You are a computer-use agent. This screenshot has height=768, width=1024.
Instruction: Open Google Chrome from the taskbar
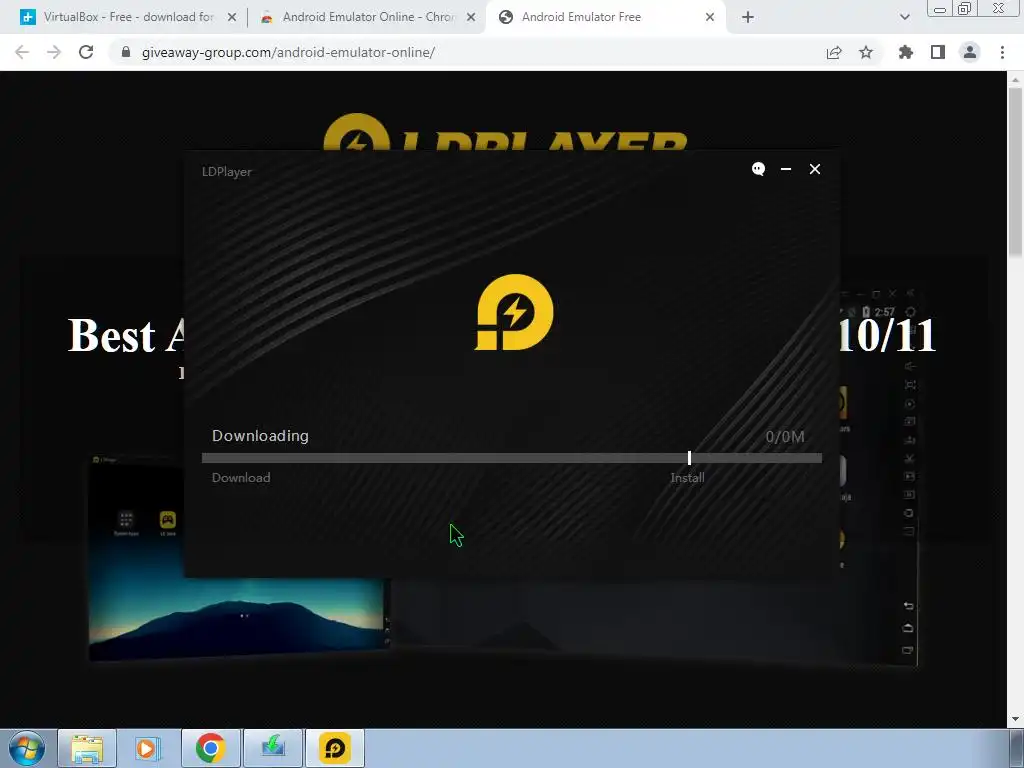pos(210,748)
